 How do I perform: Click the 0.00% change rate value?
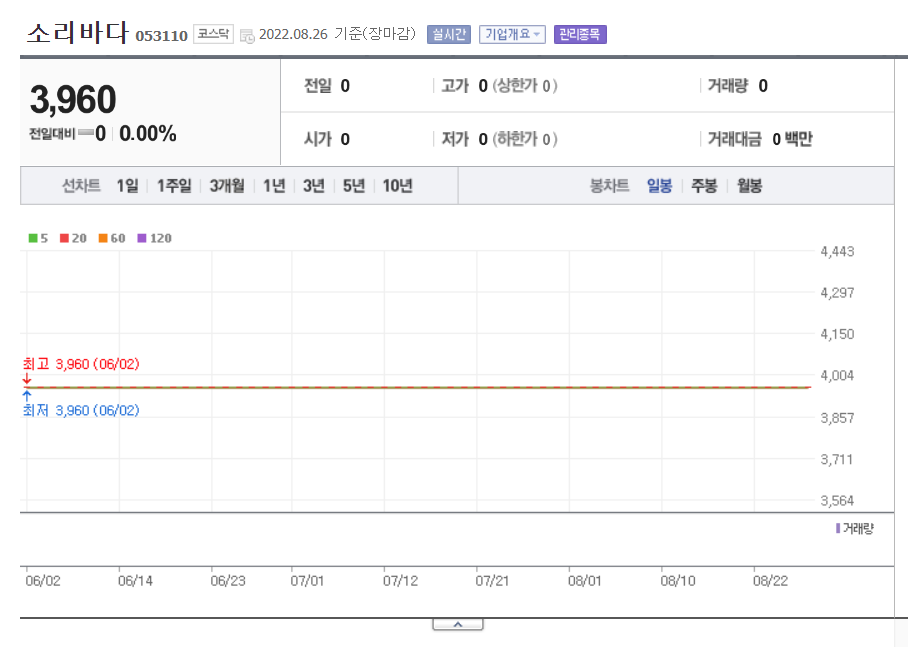click(148, 134)
